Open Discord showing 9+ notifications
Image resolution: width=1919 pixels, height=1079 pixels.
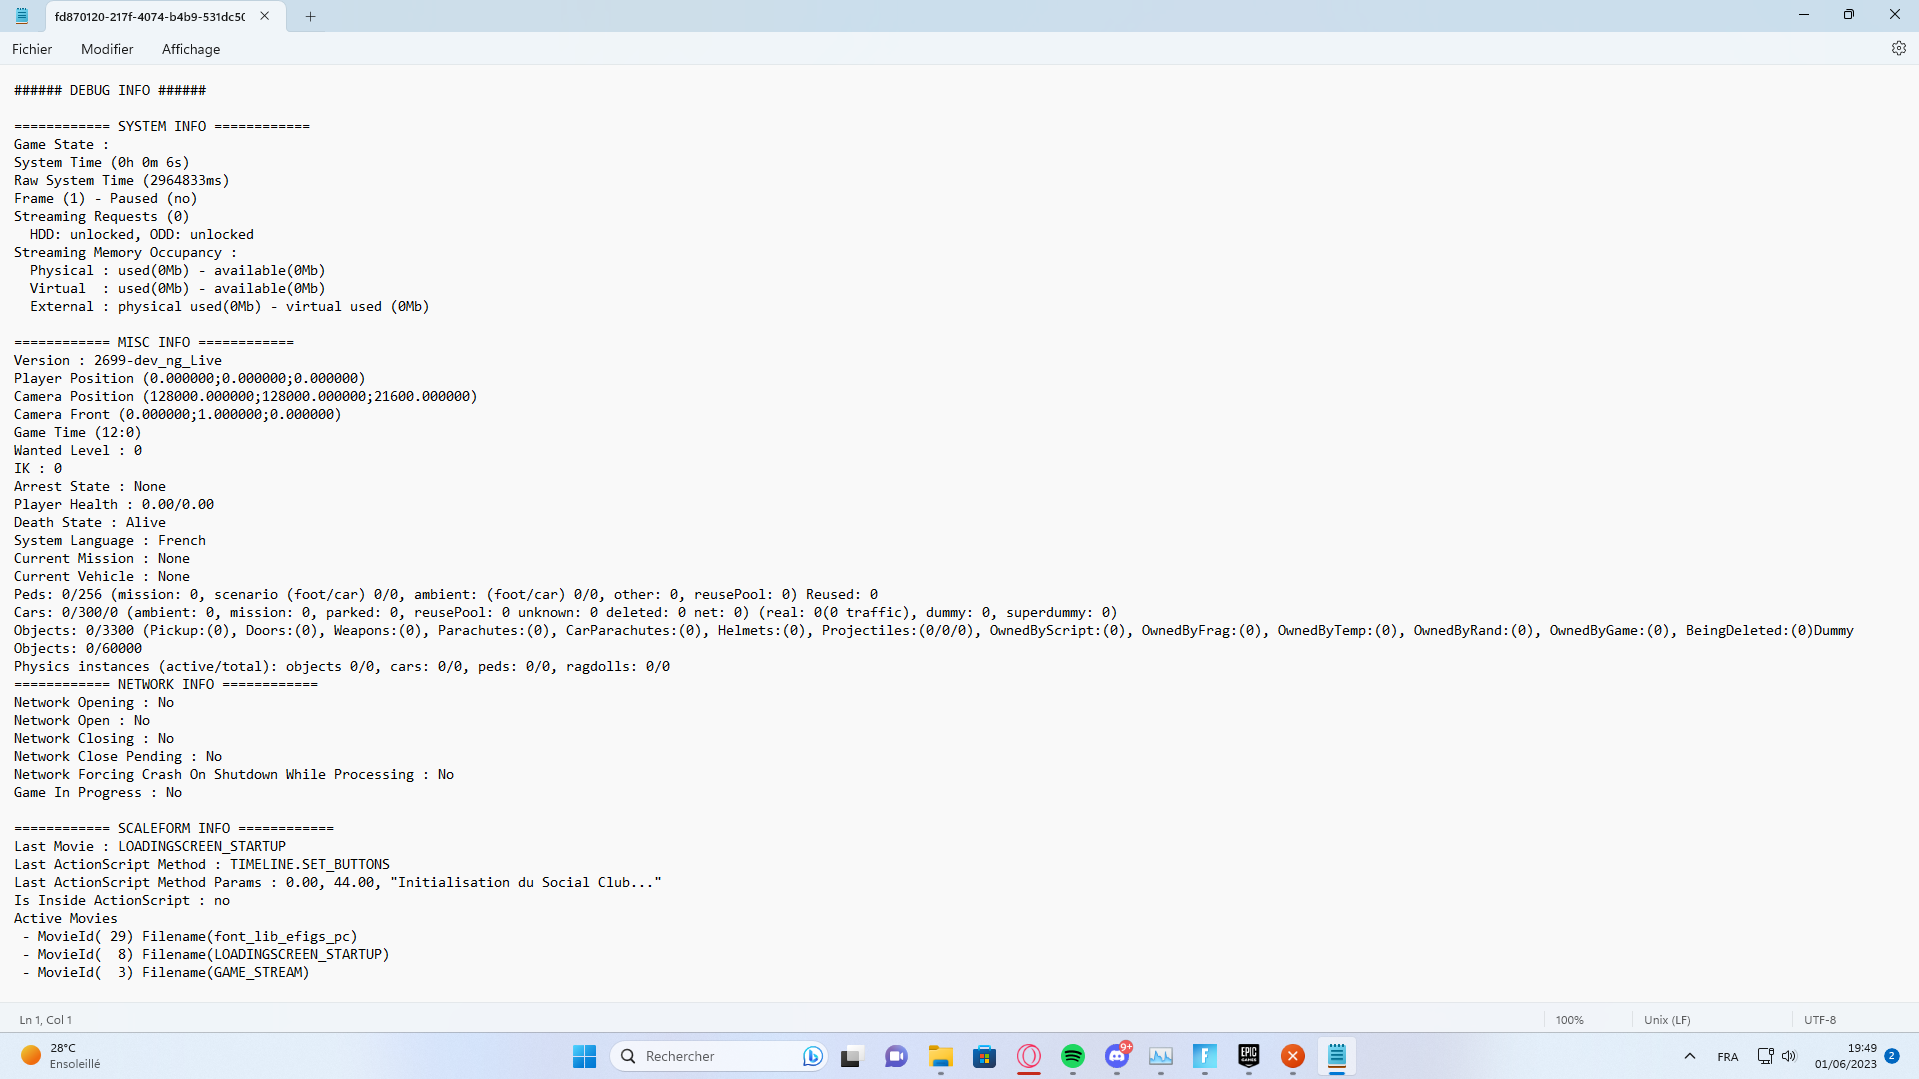[x=1117, y=1056]
